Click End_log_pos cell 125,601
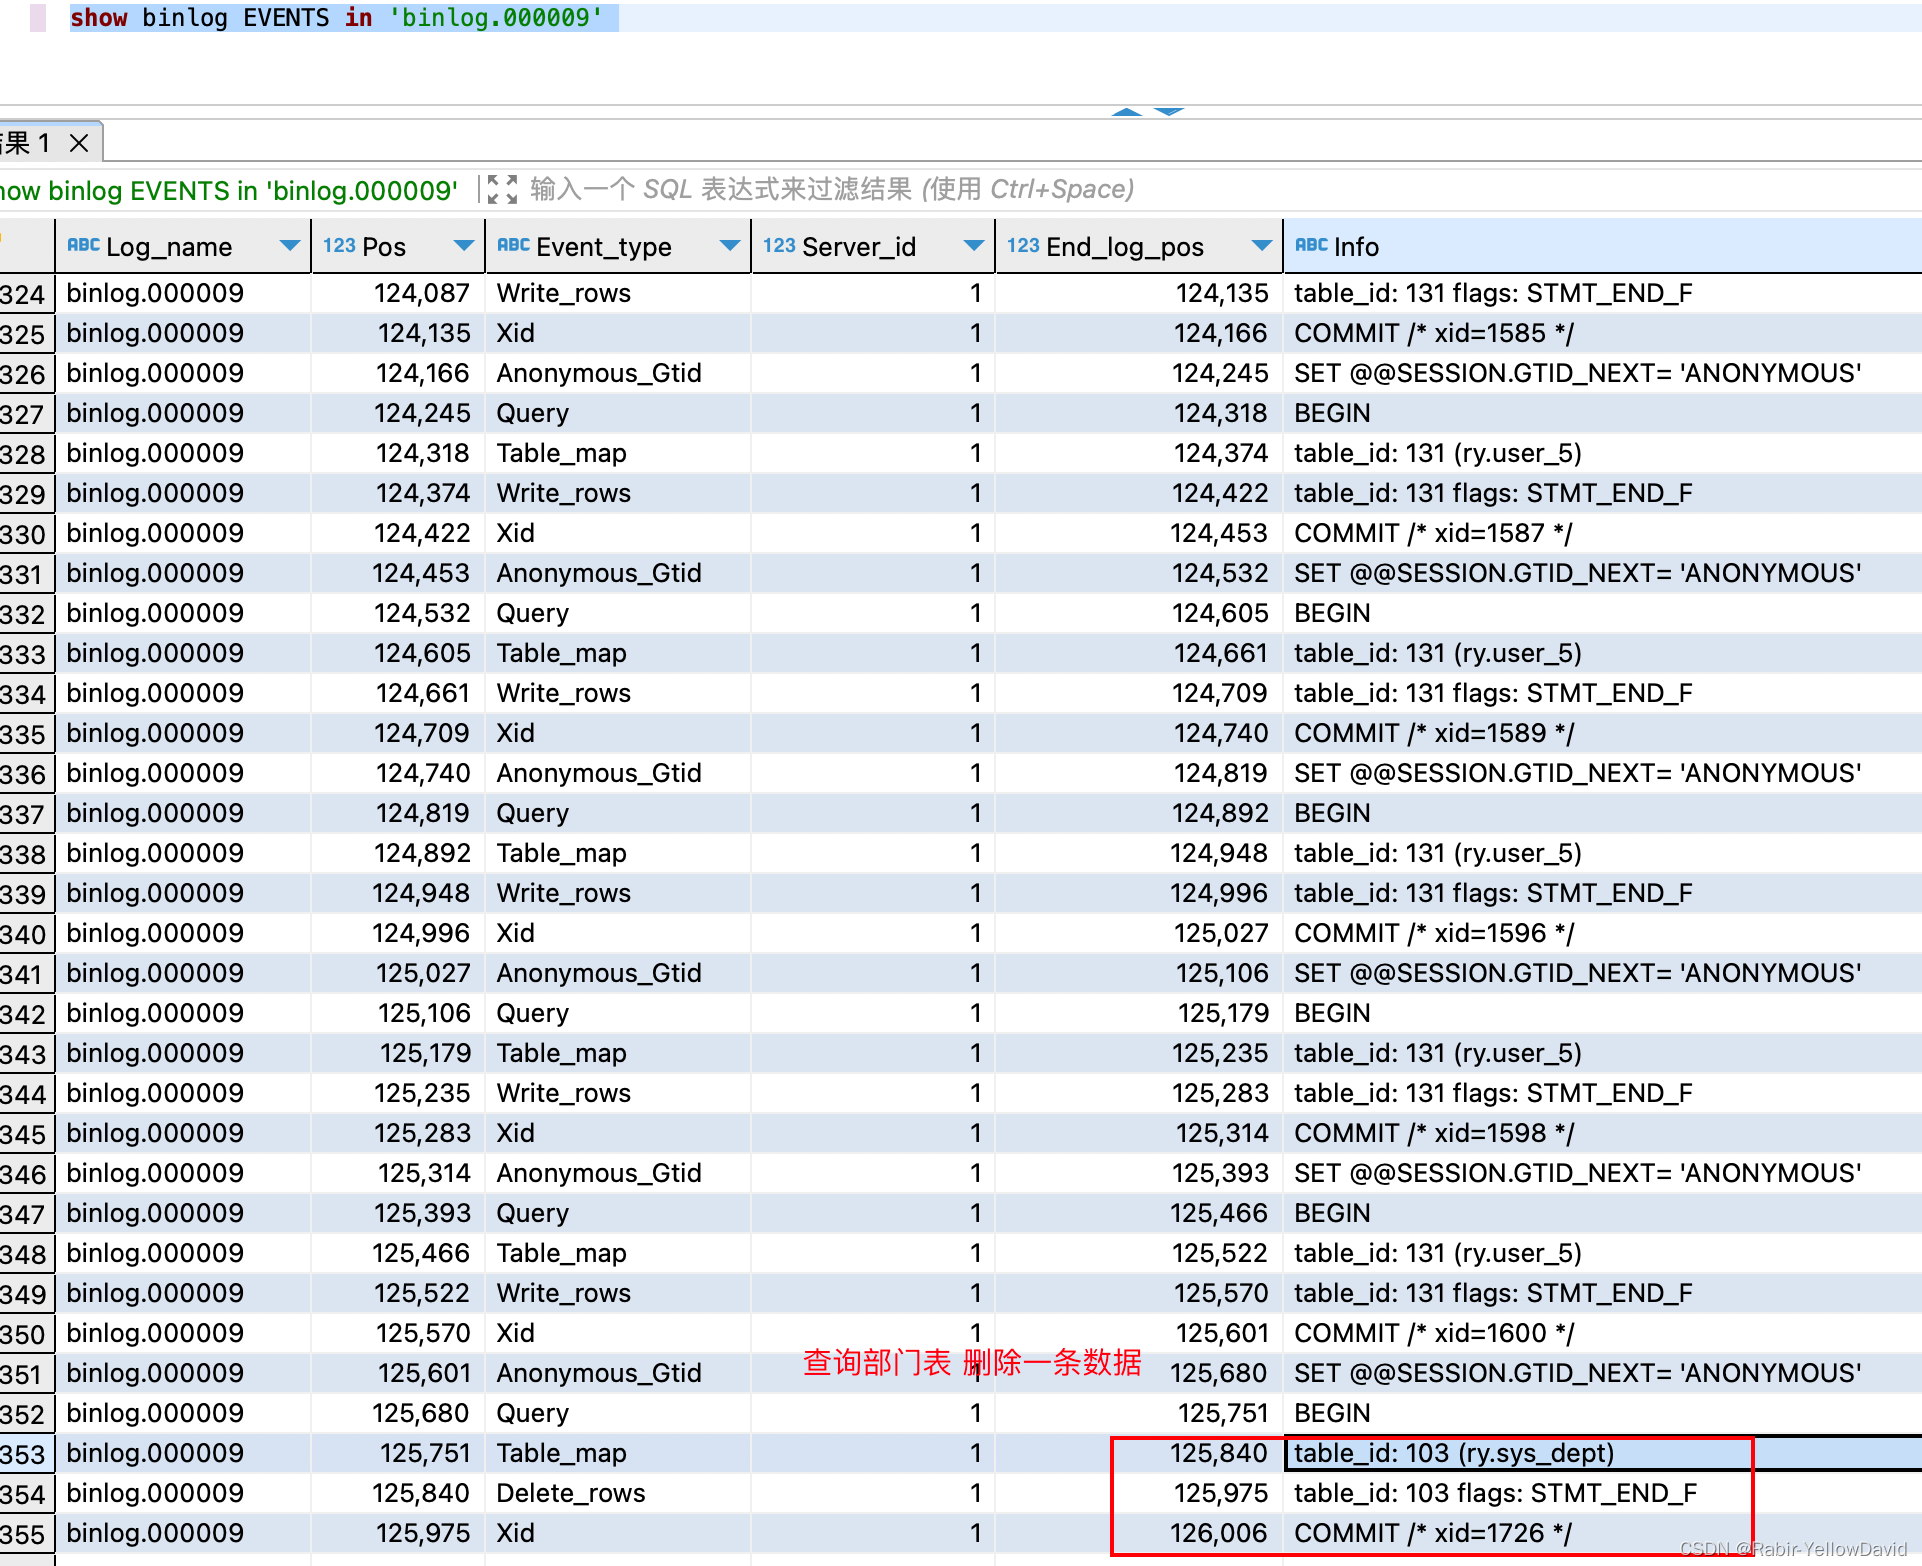This screenshot has height=1566, width=1922. (1139, 1333)
